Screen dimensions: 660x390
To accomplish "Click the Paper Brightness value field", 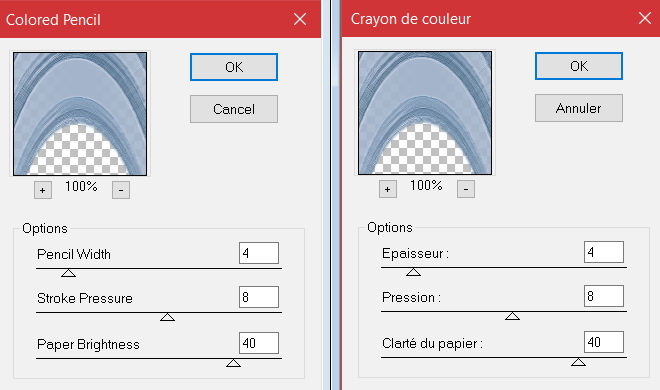I will click(259, 343).
